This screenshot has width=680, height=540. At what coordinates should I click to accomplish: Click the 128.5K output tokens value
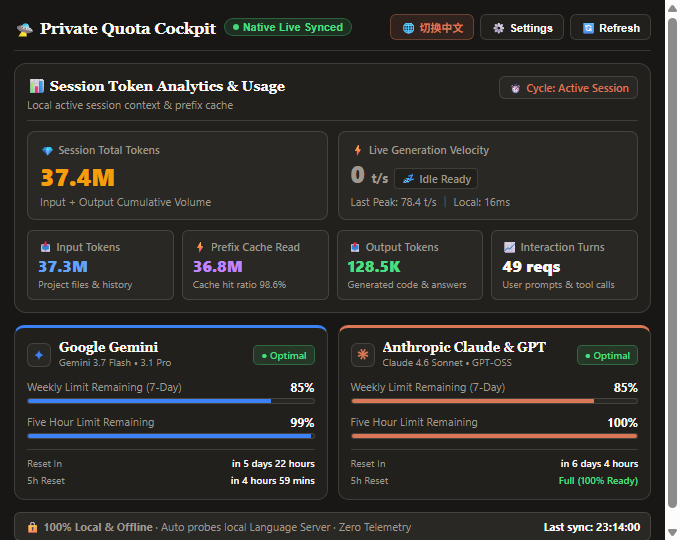(x=374, y=266)
